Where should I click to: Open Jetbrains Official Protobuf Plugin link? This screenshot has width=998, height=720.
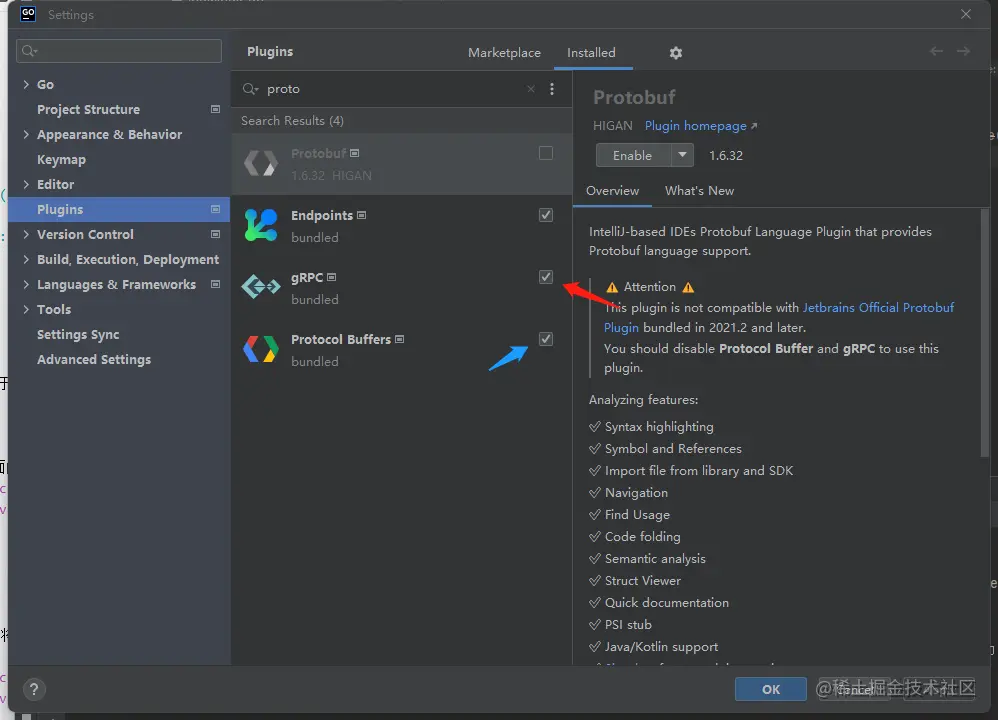coord(878,307)
